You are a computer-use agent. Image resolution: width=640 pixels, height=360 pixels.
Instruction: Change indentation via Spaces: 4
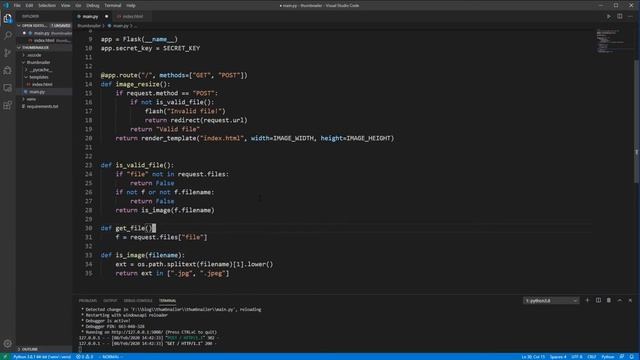558,357
